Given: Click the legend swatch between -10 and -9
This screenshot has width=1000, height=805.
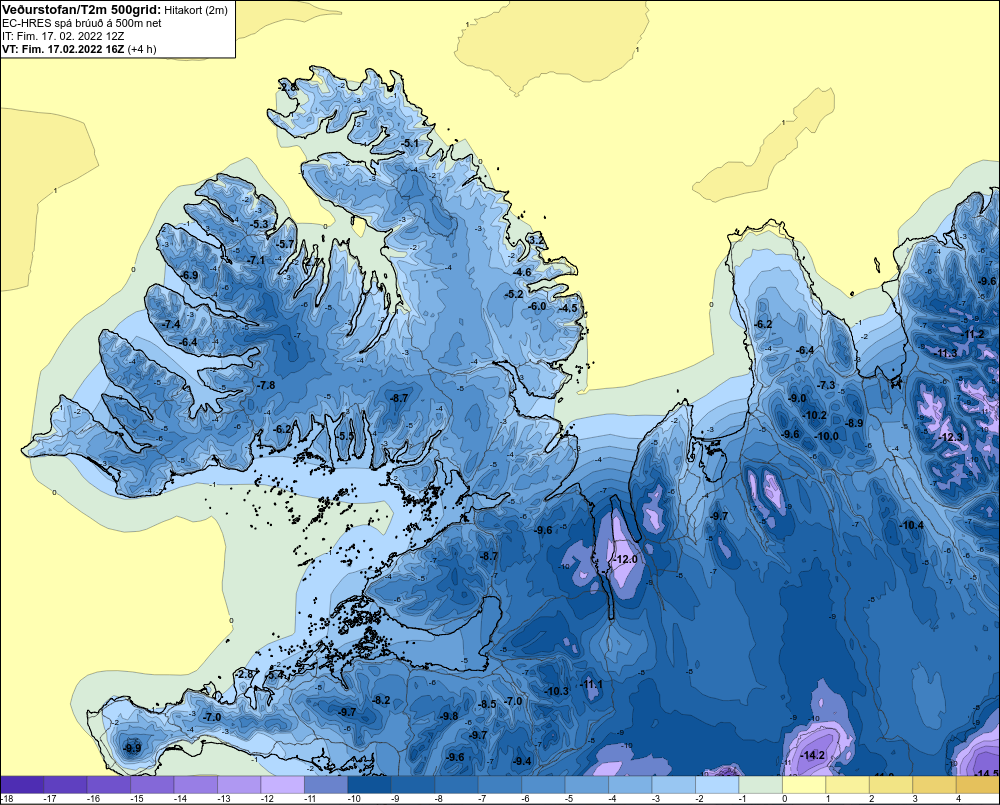Looking at the screenshot, I should click(369, 785).
